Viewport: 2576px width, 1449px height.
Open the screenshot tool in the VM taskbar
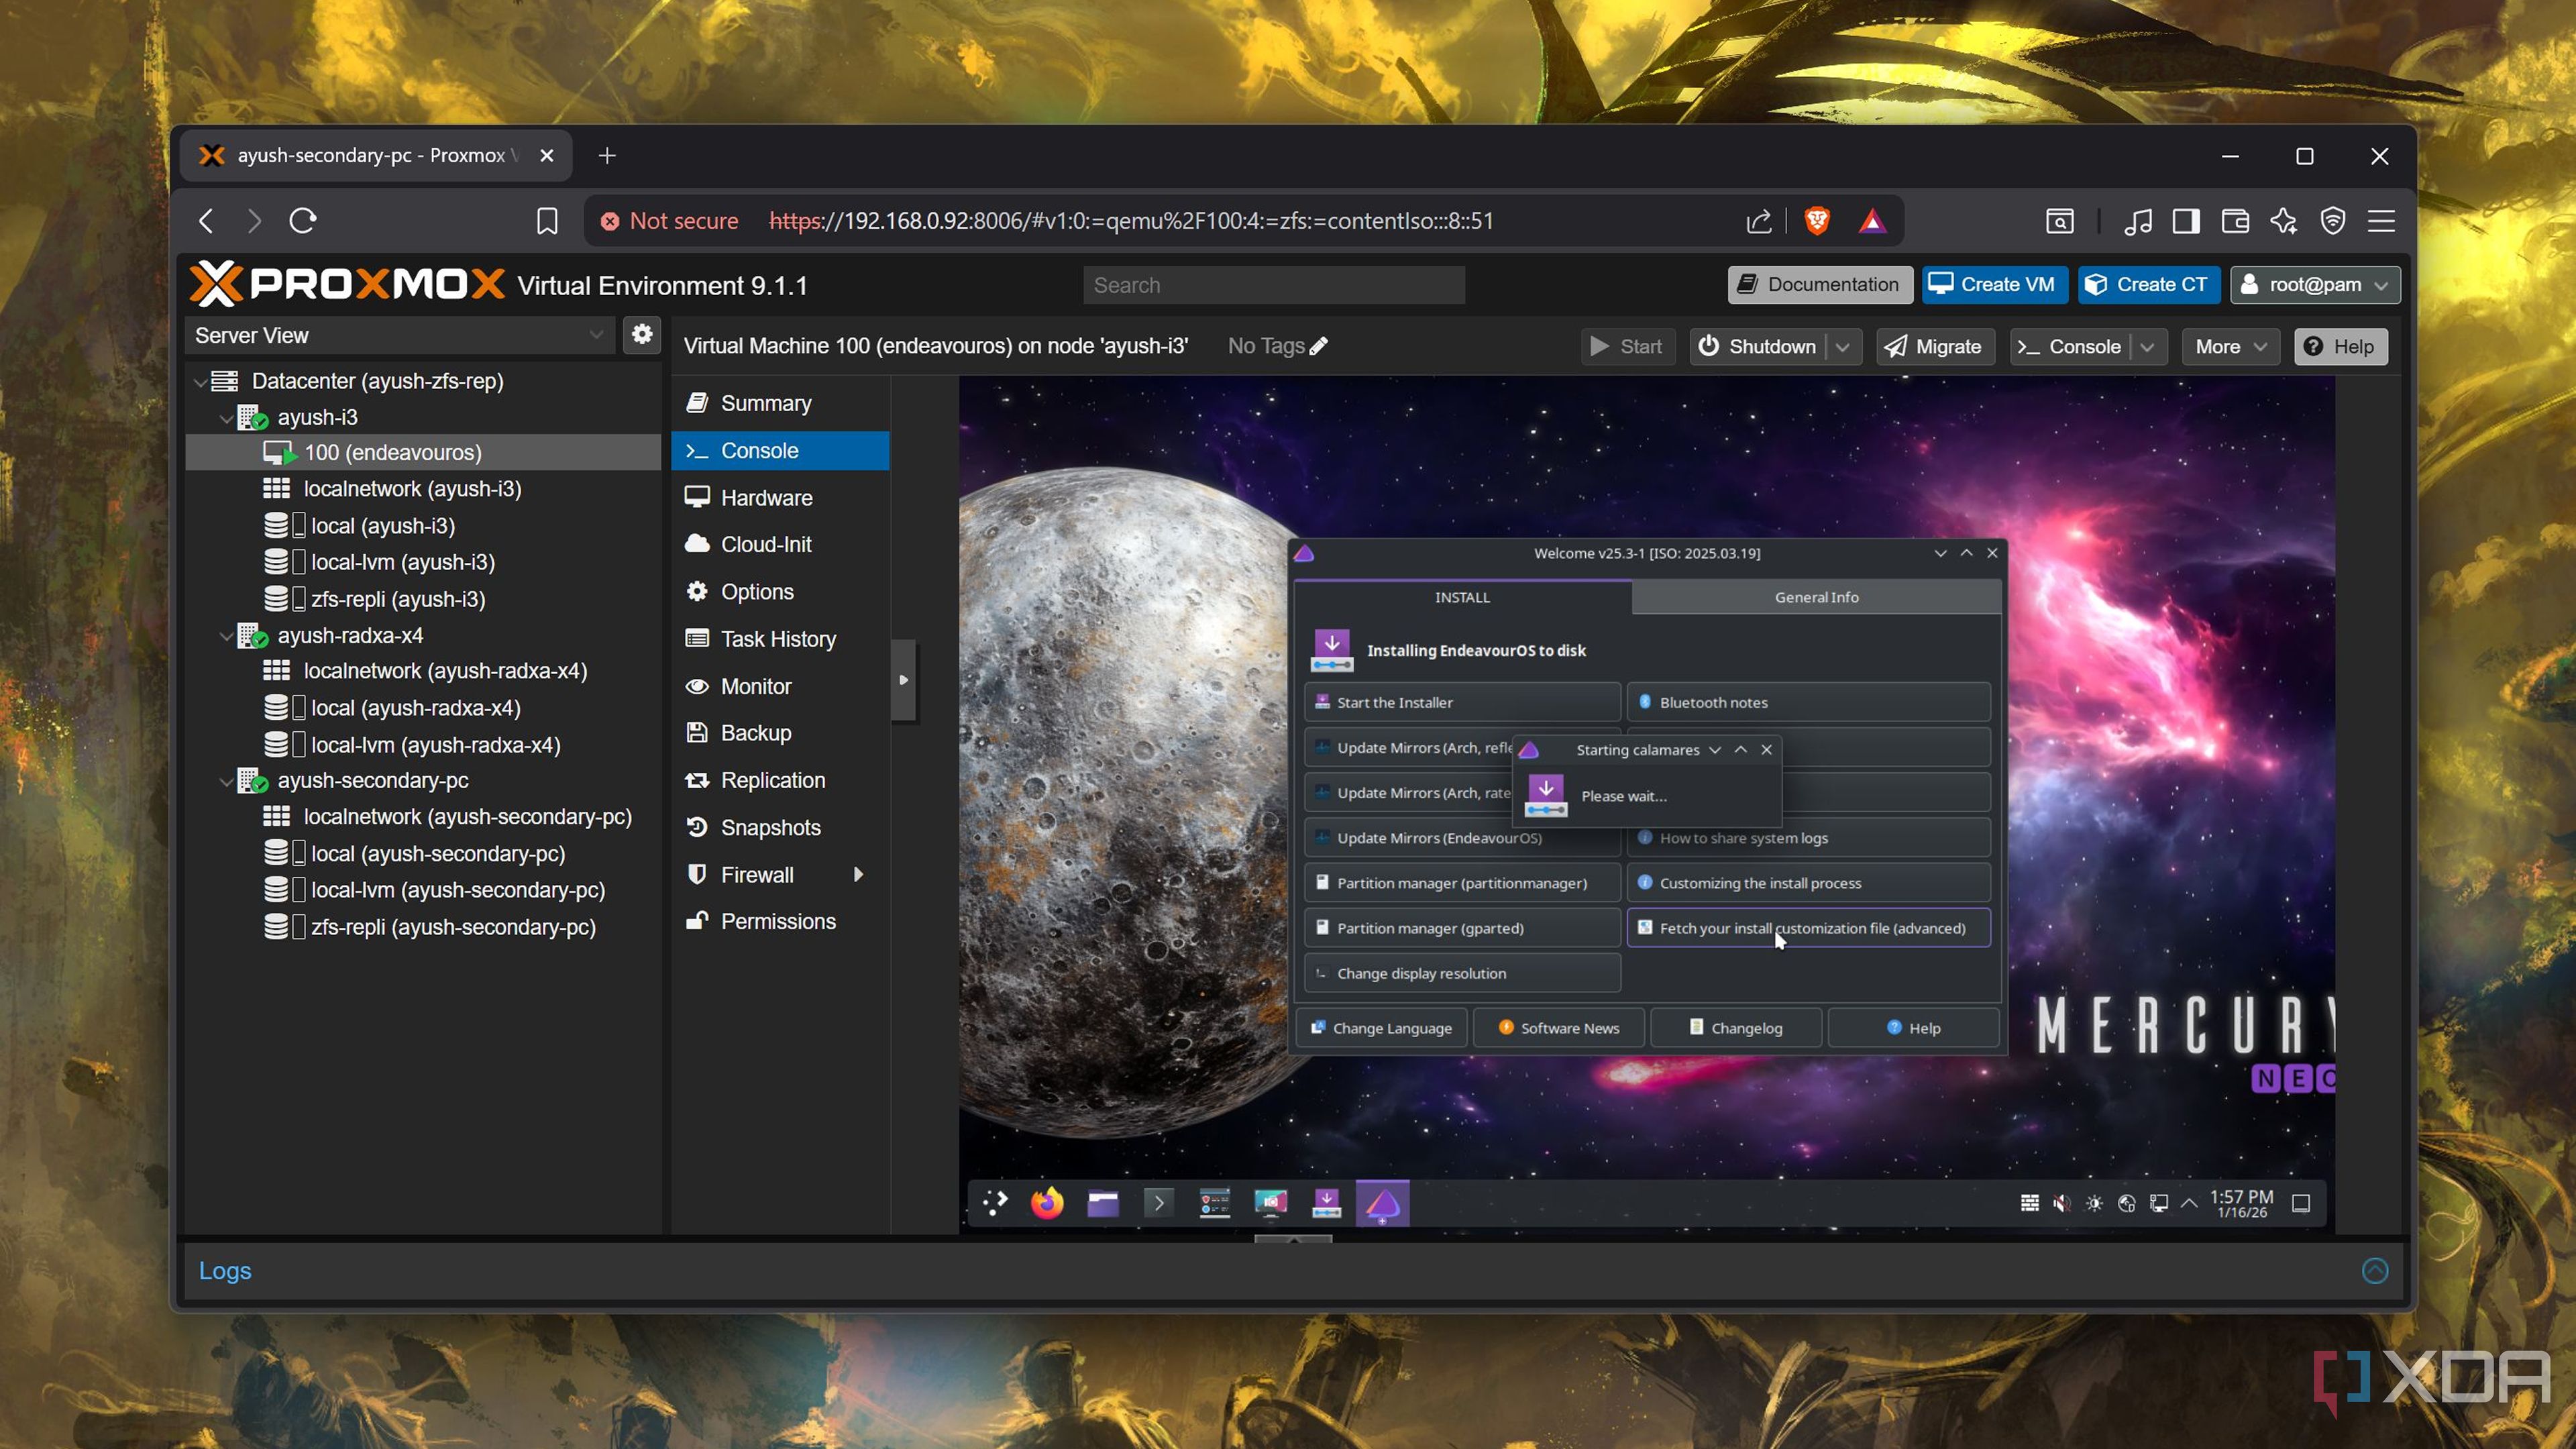(x=1271, y=1203)
